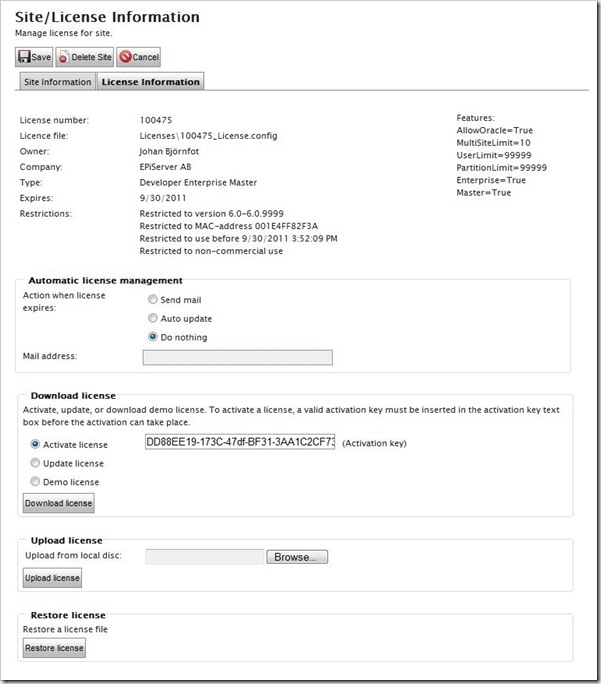Choose the Update license radio button

(35, 463)
